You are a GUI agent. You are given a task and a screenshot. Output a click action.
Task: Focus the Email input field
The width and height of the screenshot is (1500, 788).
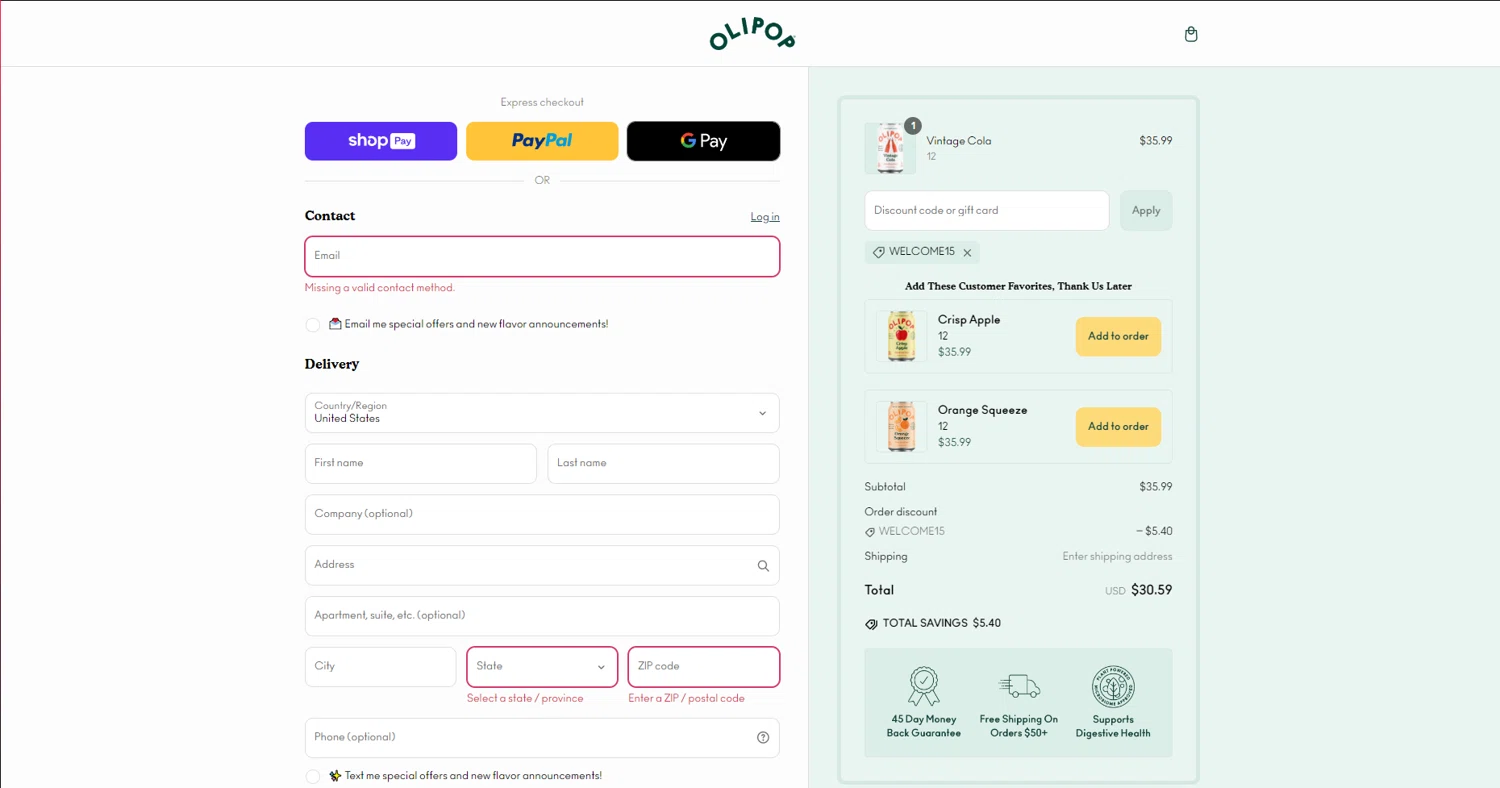(542, 256)
